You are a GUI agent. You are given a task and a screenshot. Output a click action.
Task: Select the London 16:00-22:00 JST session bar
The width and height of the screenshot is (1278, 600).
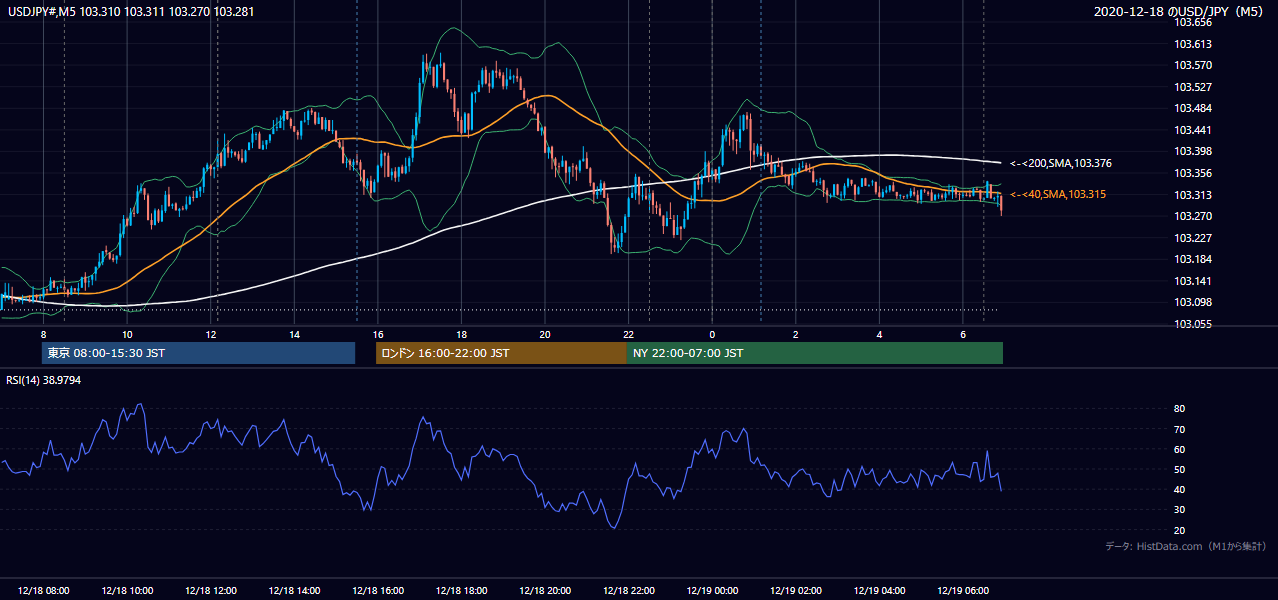point(501,353)
